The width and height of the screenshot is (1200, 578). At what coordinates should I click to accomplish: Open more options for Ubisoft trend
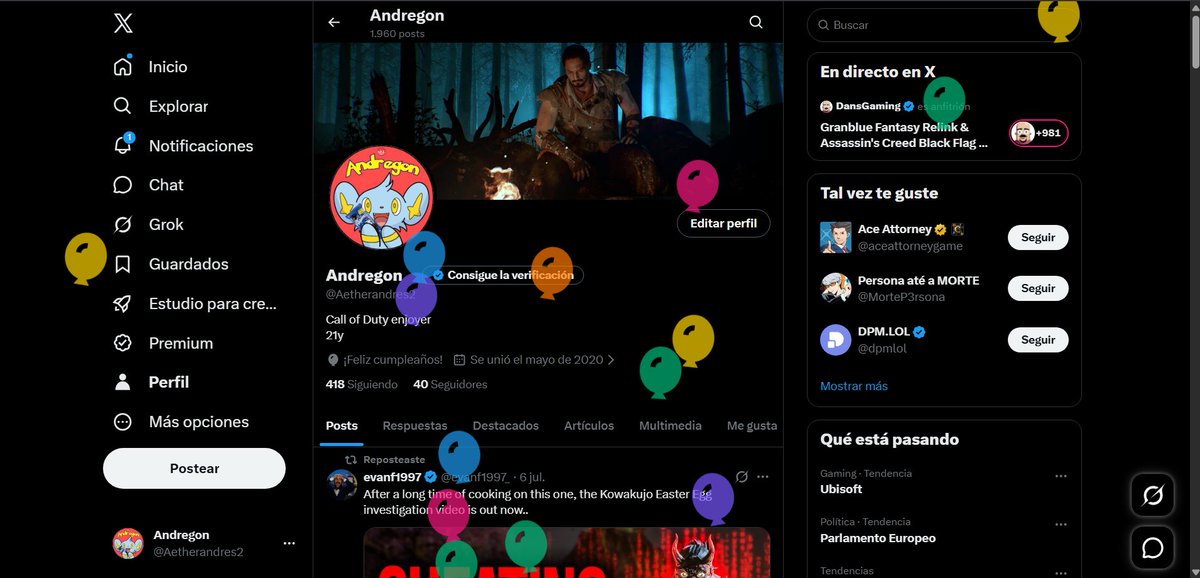tap(1061, 476)
